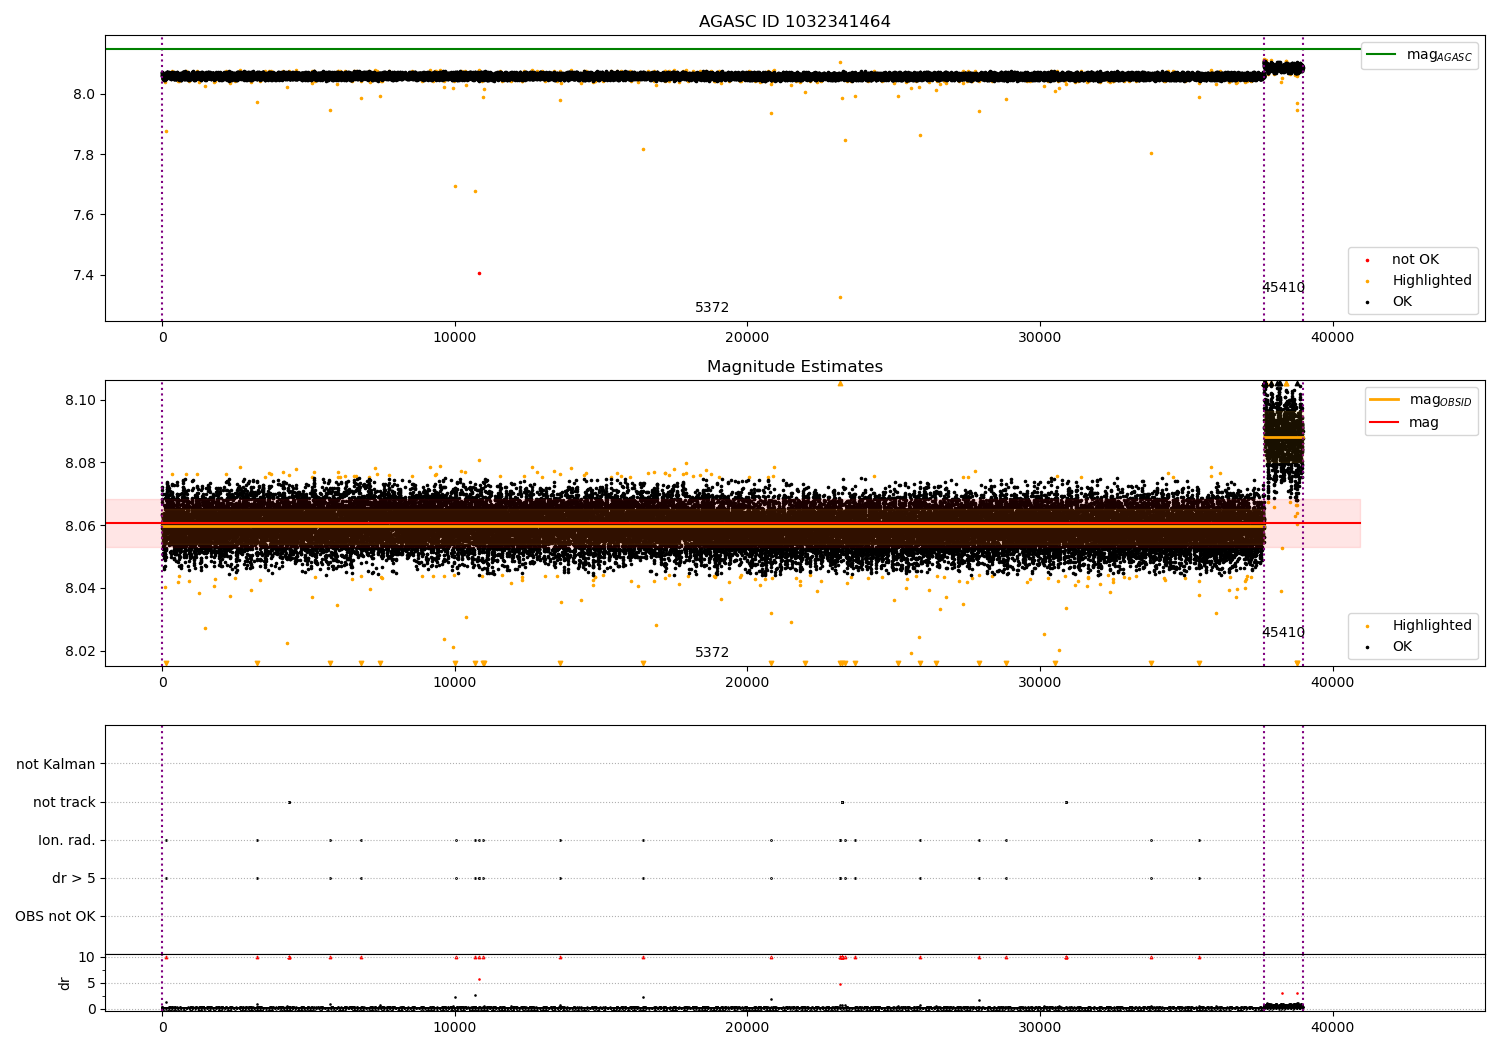The width and height of the screenshot is (1500, 1050).
Task: Click the 7.4 y-axis tick label
Action: click(x=83, y=275)
